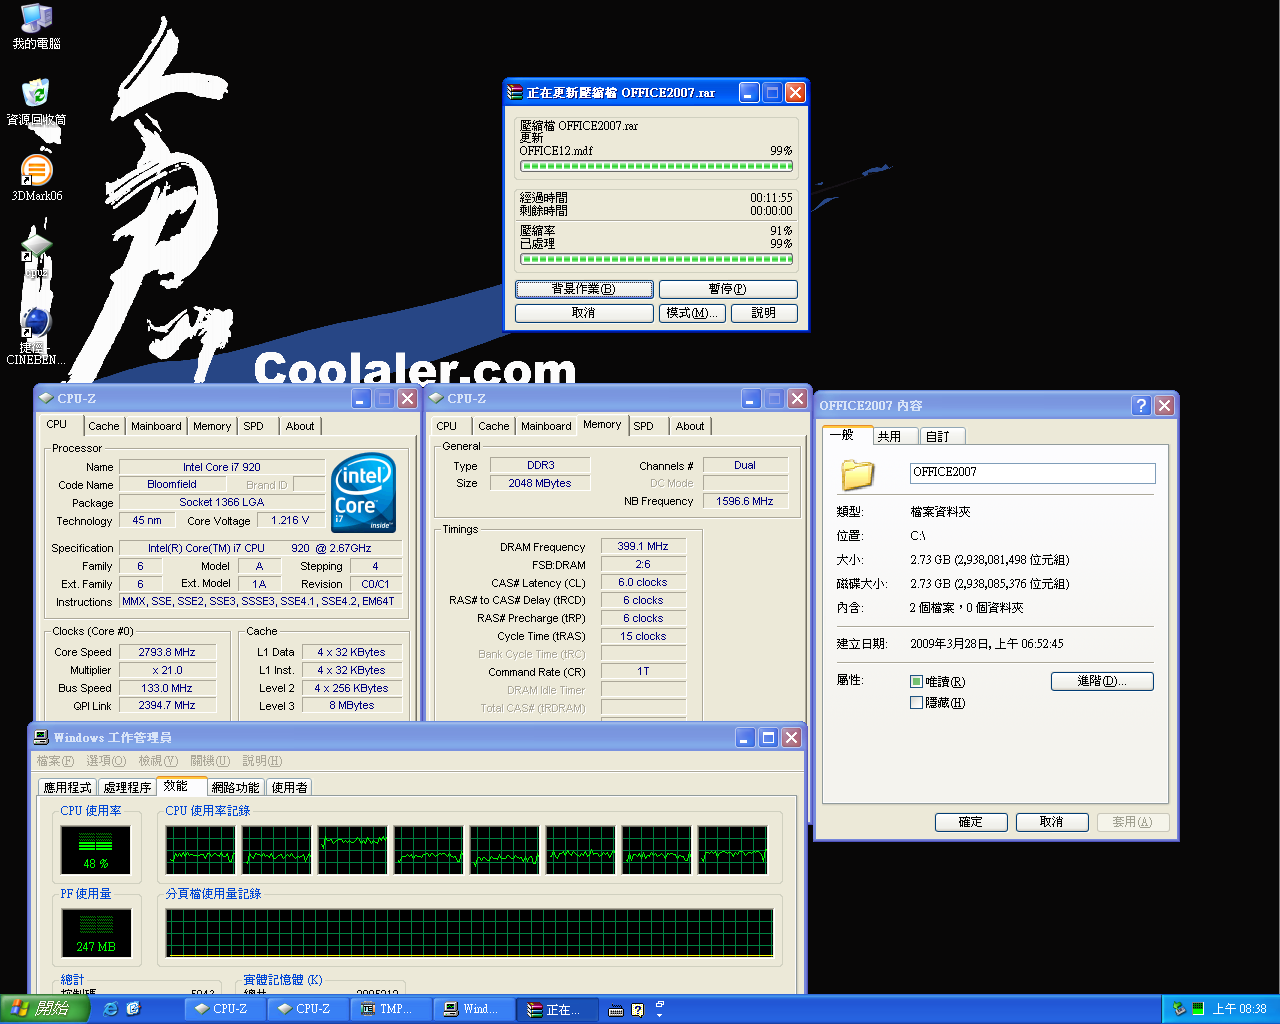
Task: Click the left CPU-Z window title icon
Action: (46, 398)
